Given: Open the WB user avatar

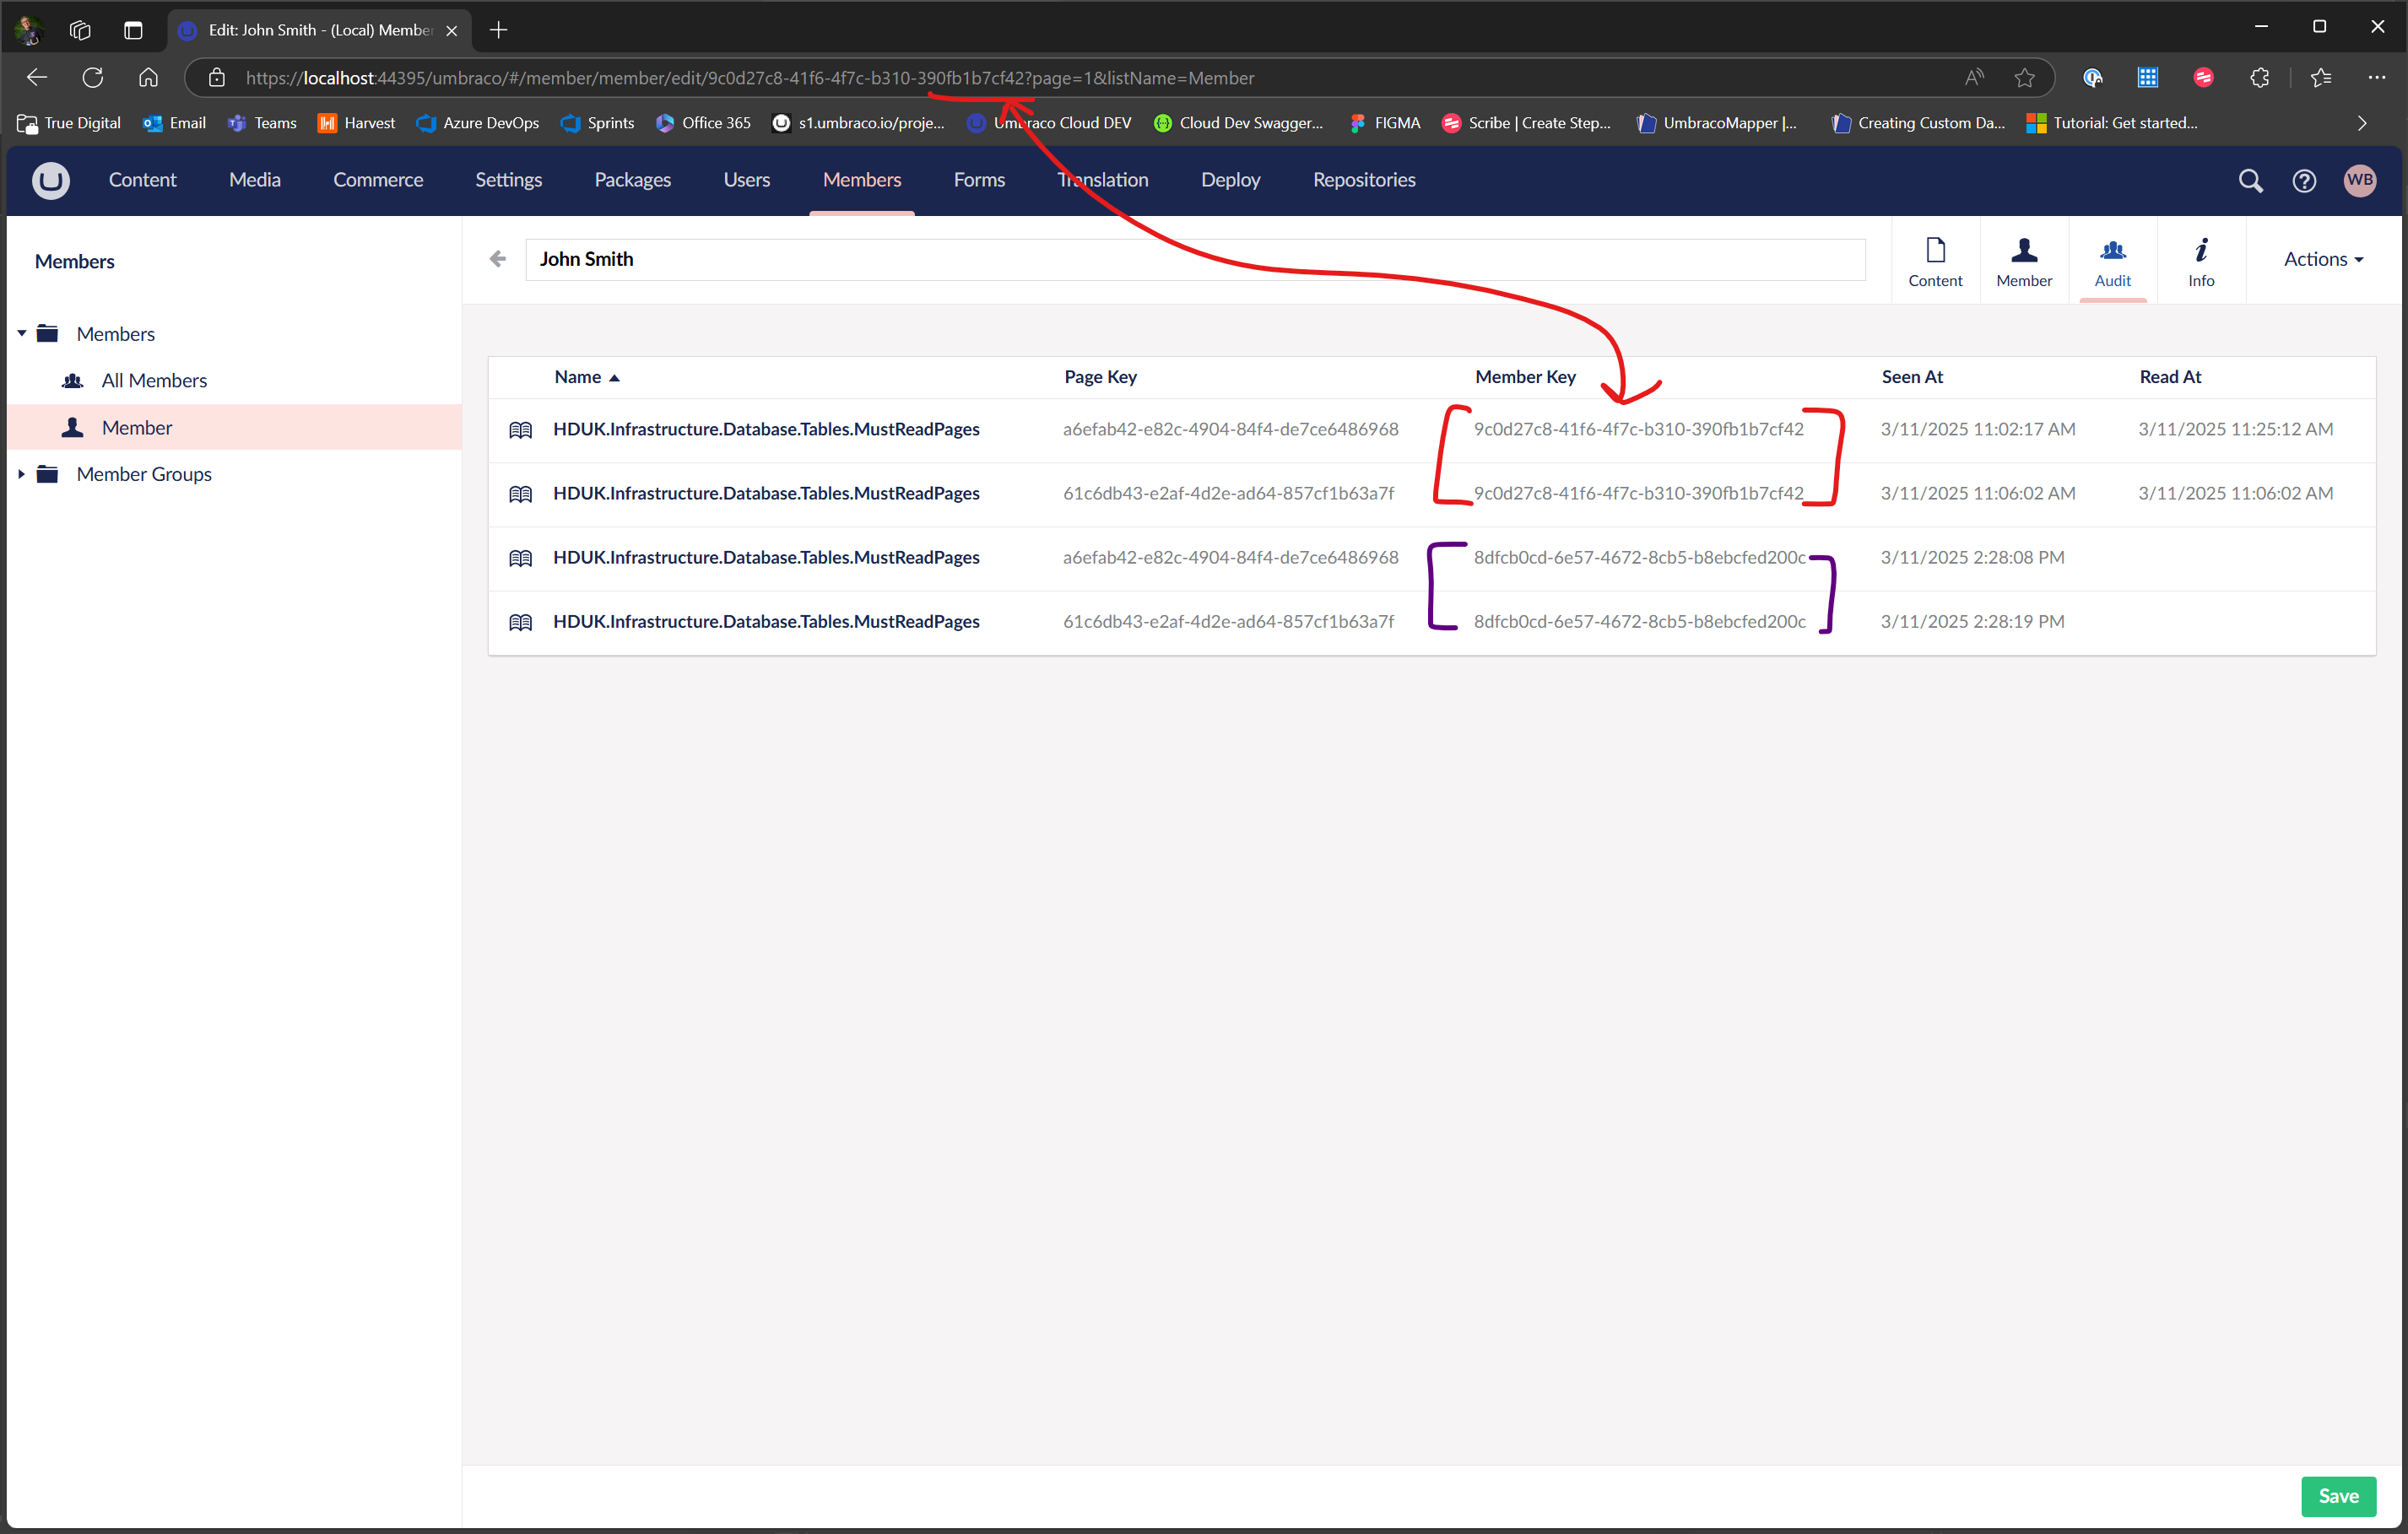Looking at the screenshot, I should point(2360,180).
